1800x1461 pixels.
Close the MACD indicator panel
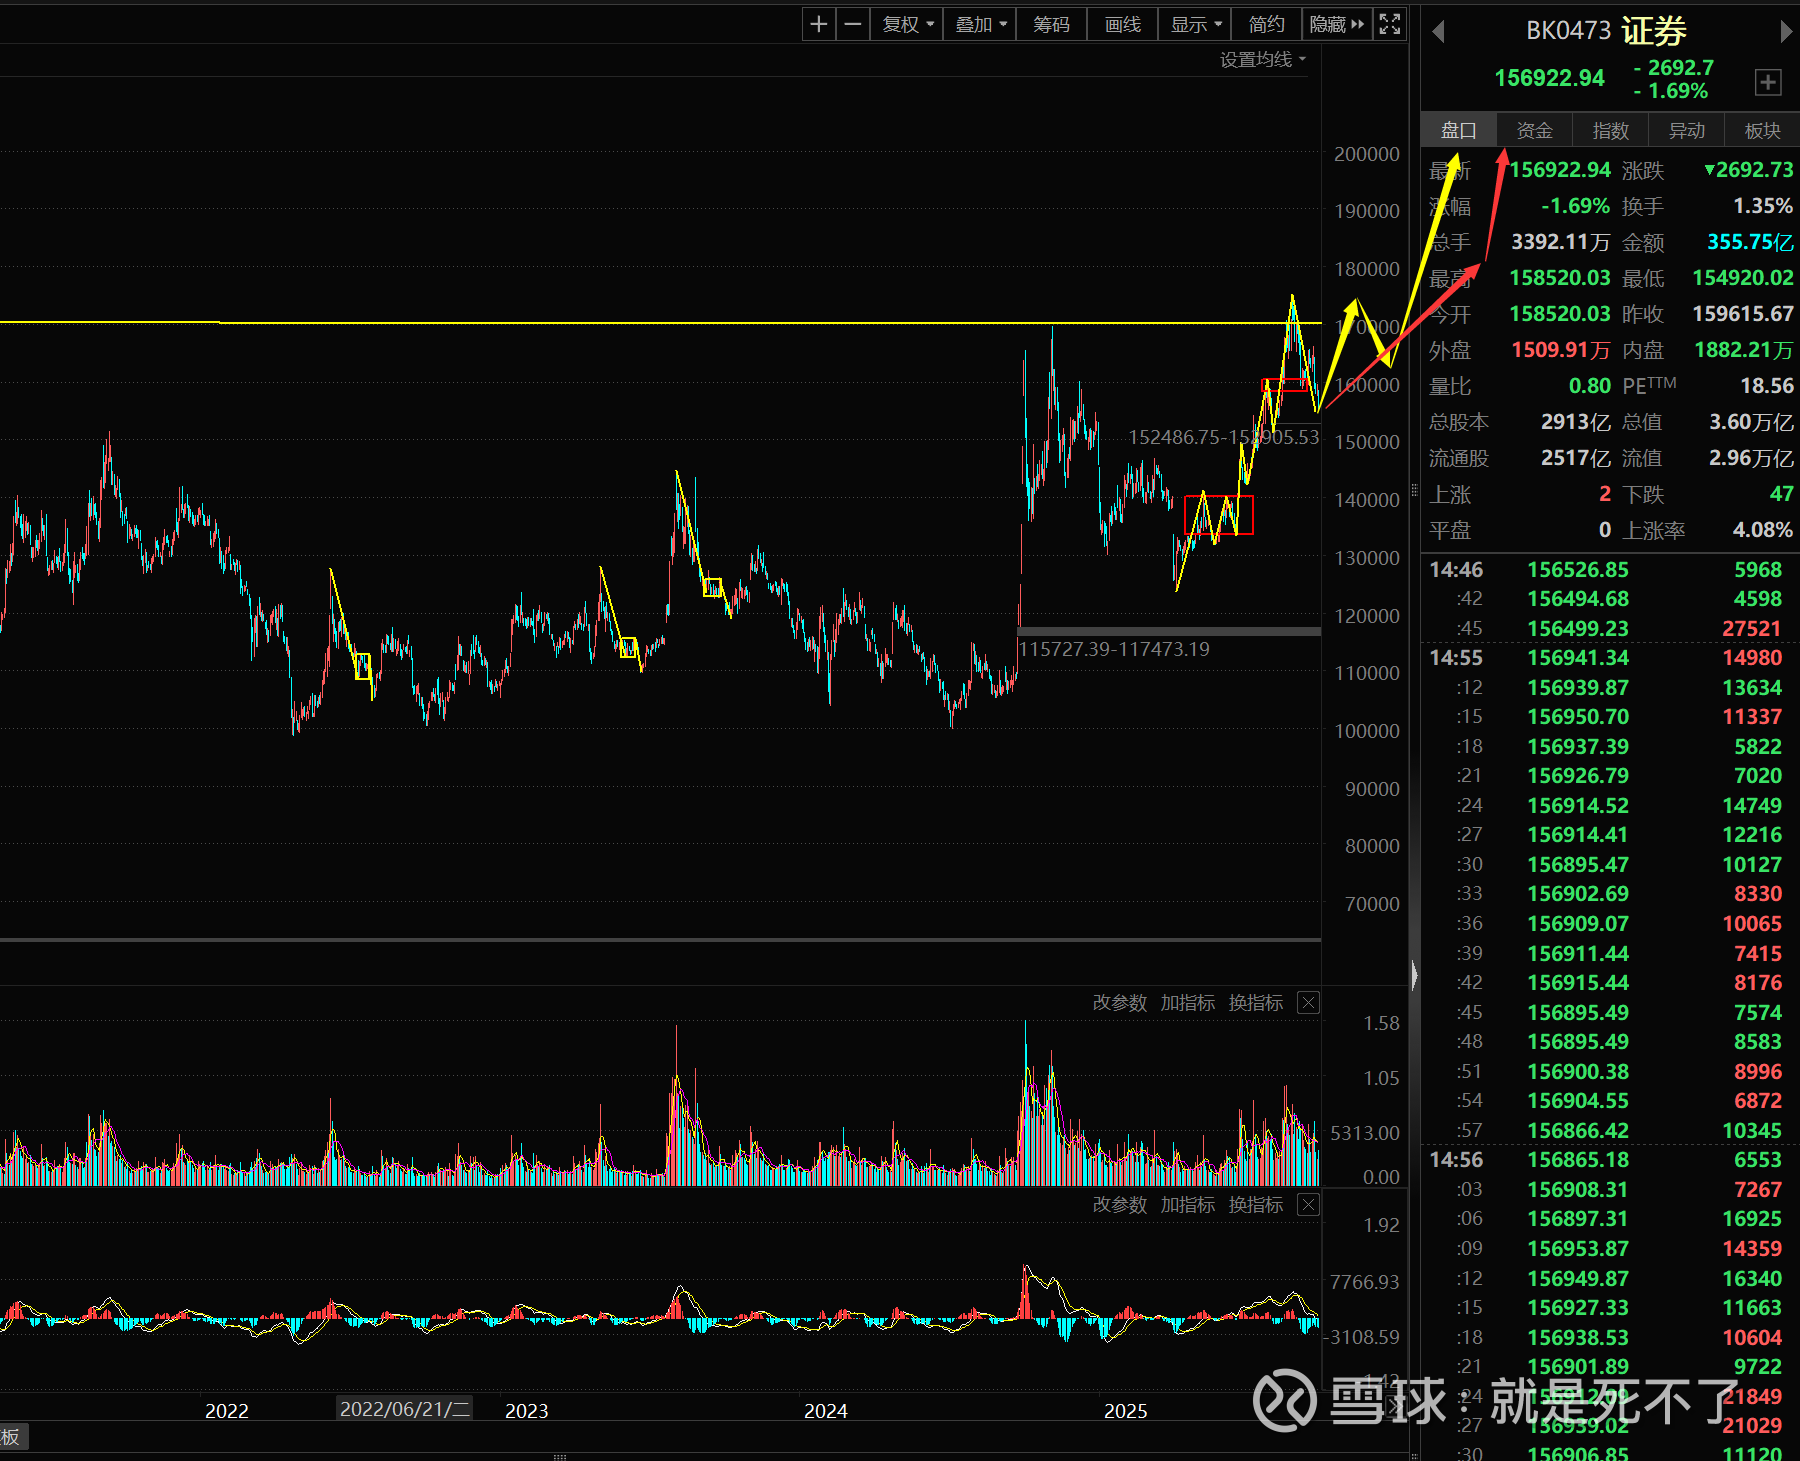click(1308, 1205)
